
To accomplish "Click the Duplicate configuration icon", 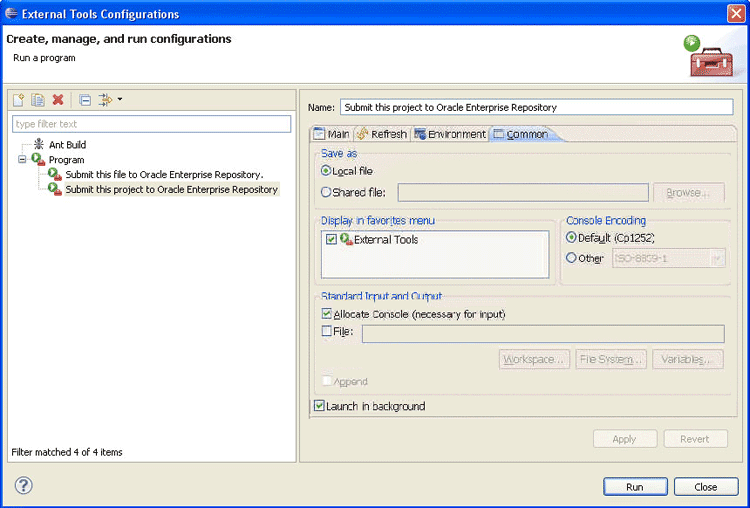I will (38, 99).
